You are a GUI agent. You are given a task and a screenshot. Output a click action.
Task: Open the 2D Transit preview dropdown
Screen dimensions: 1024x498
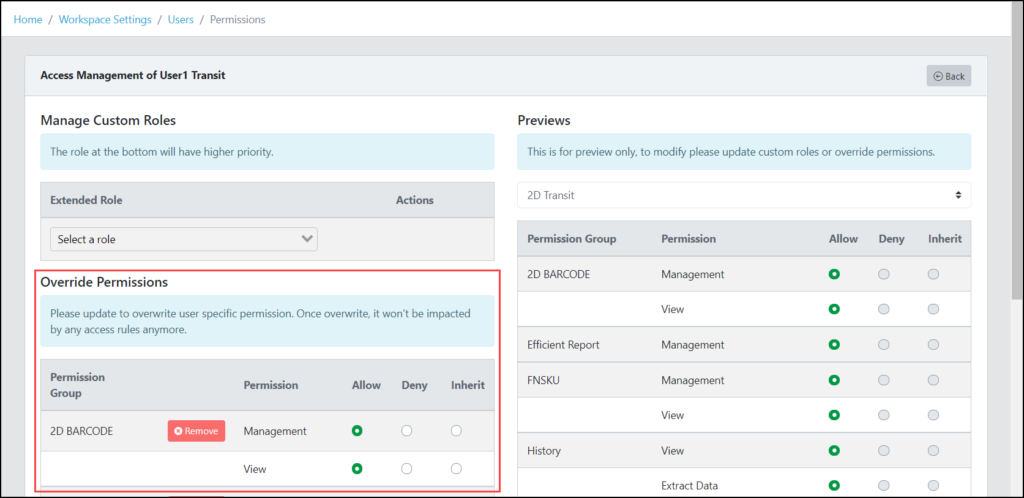744,195
